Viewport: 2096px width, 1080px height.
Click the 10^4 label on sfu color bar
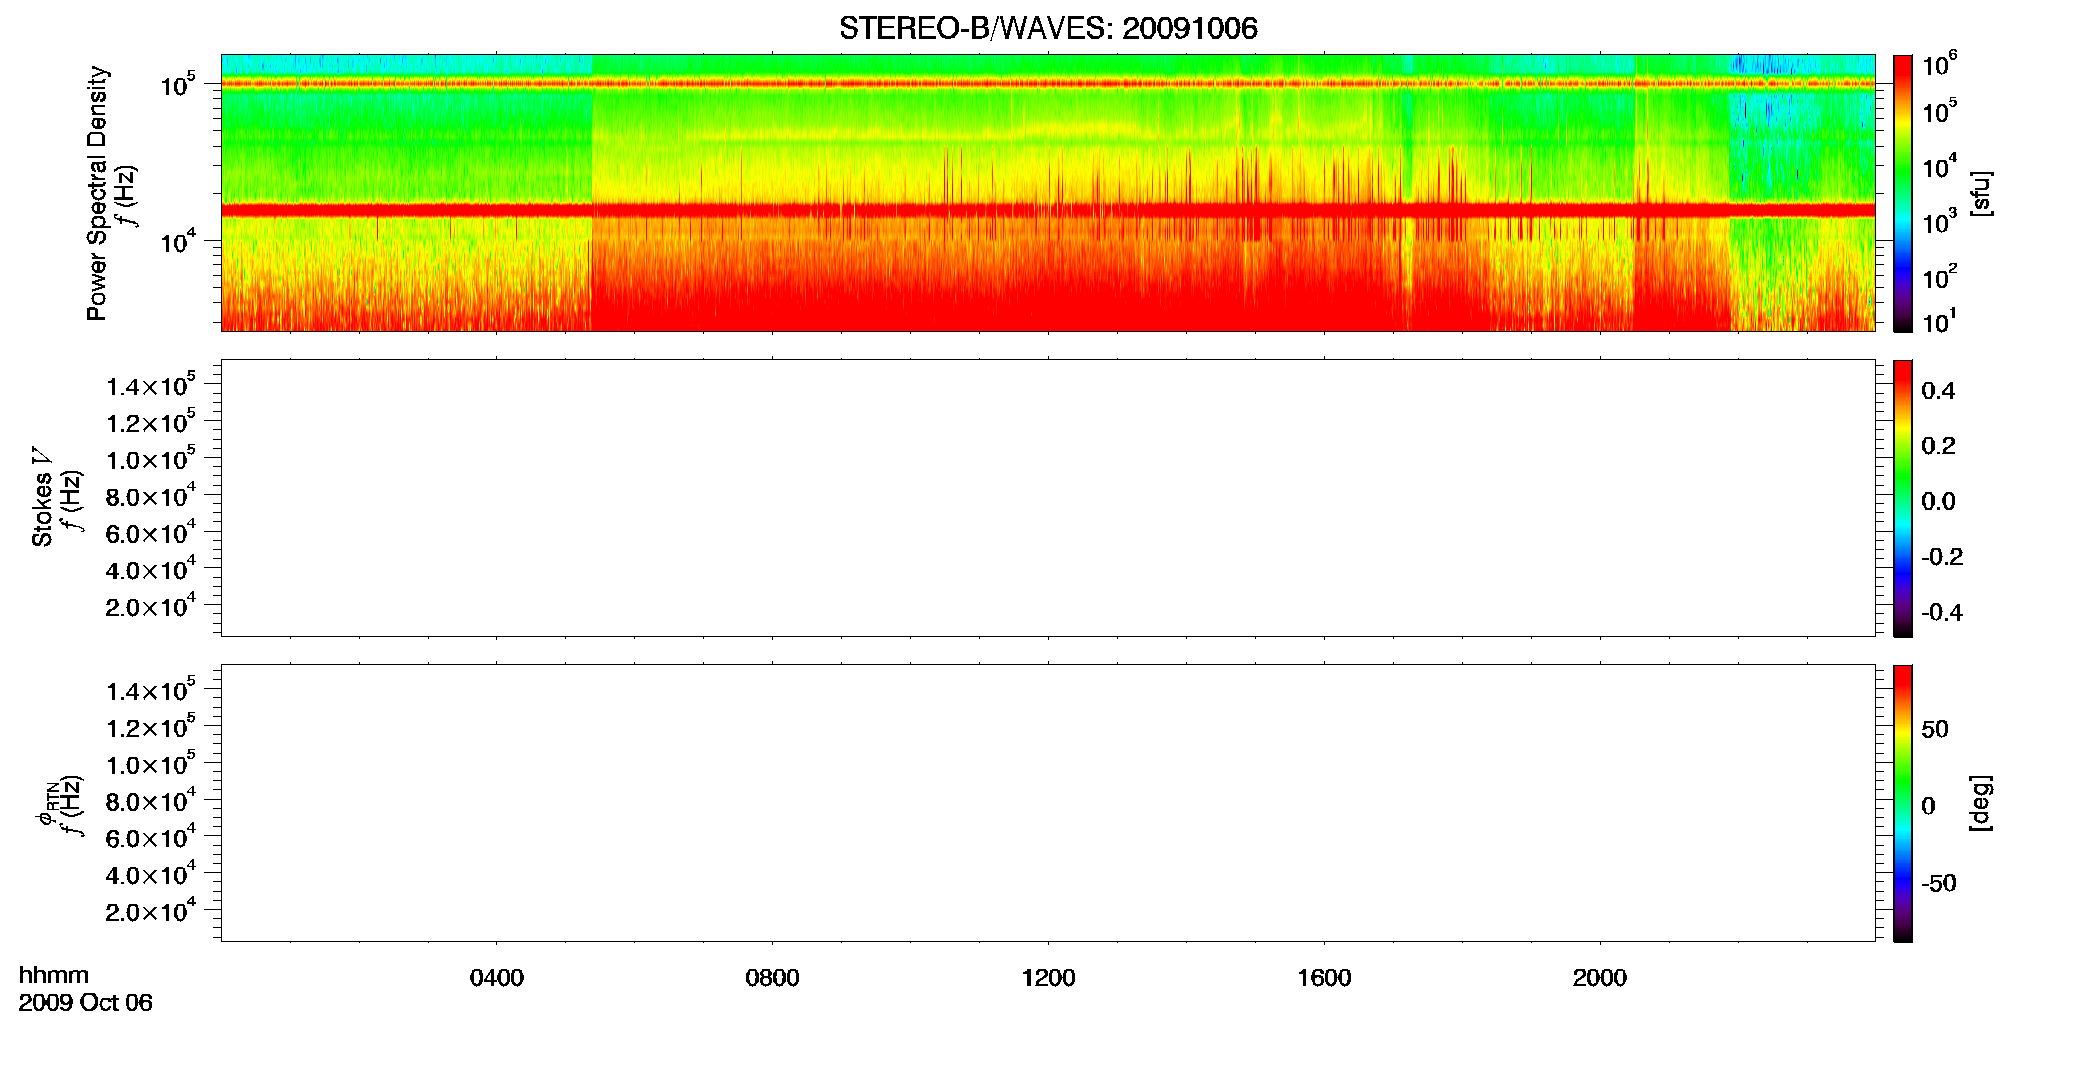pyautogui.click(x=1940, y=167)
